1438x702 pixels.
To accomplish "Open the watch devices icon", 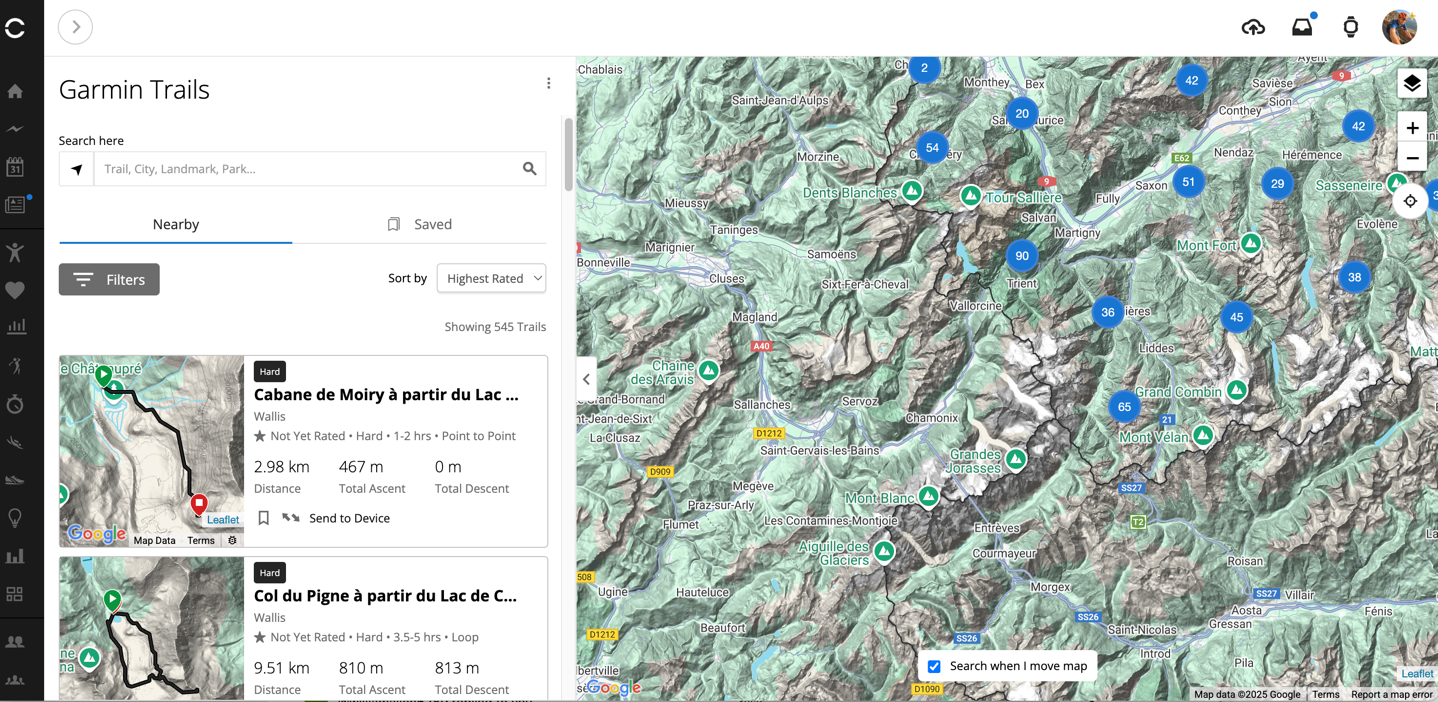I will tap(1350, 27).
